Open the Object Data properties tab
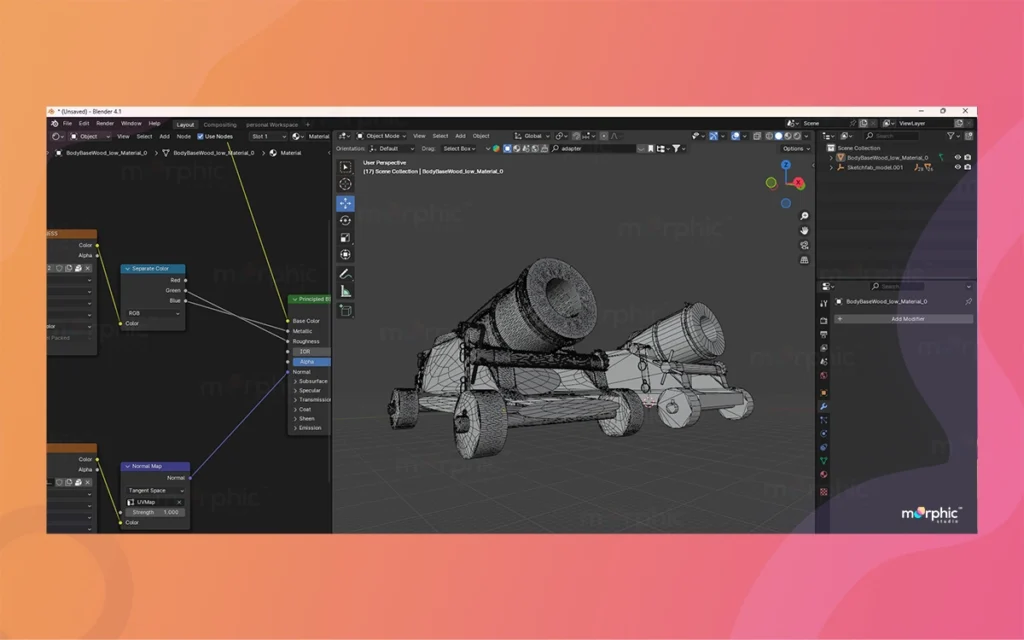The height and width of the screenshot is (640, 1024). coord(824,461)
